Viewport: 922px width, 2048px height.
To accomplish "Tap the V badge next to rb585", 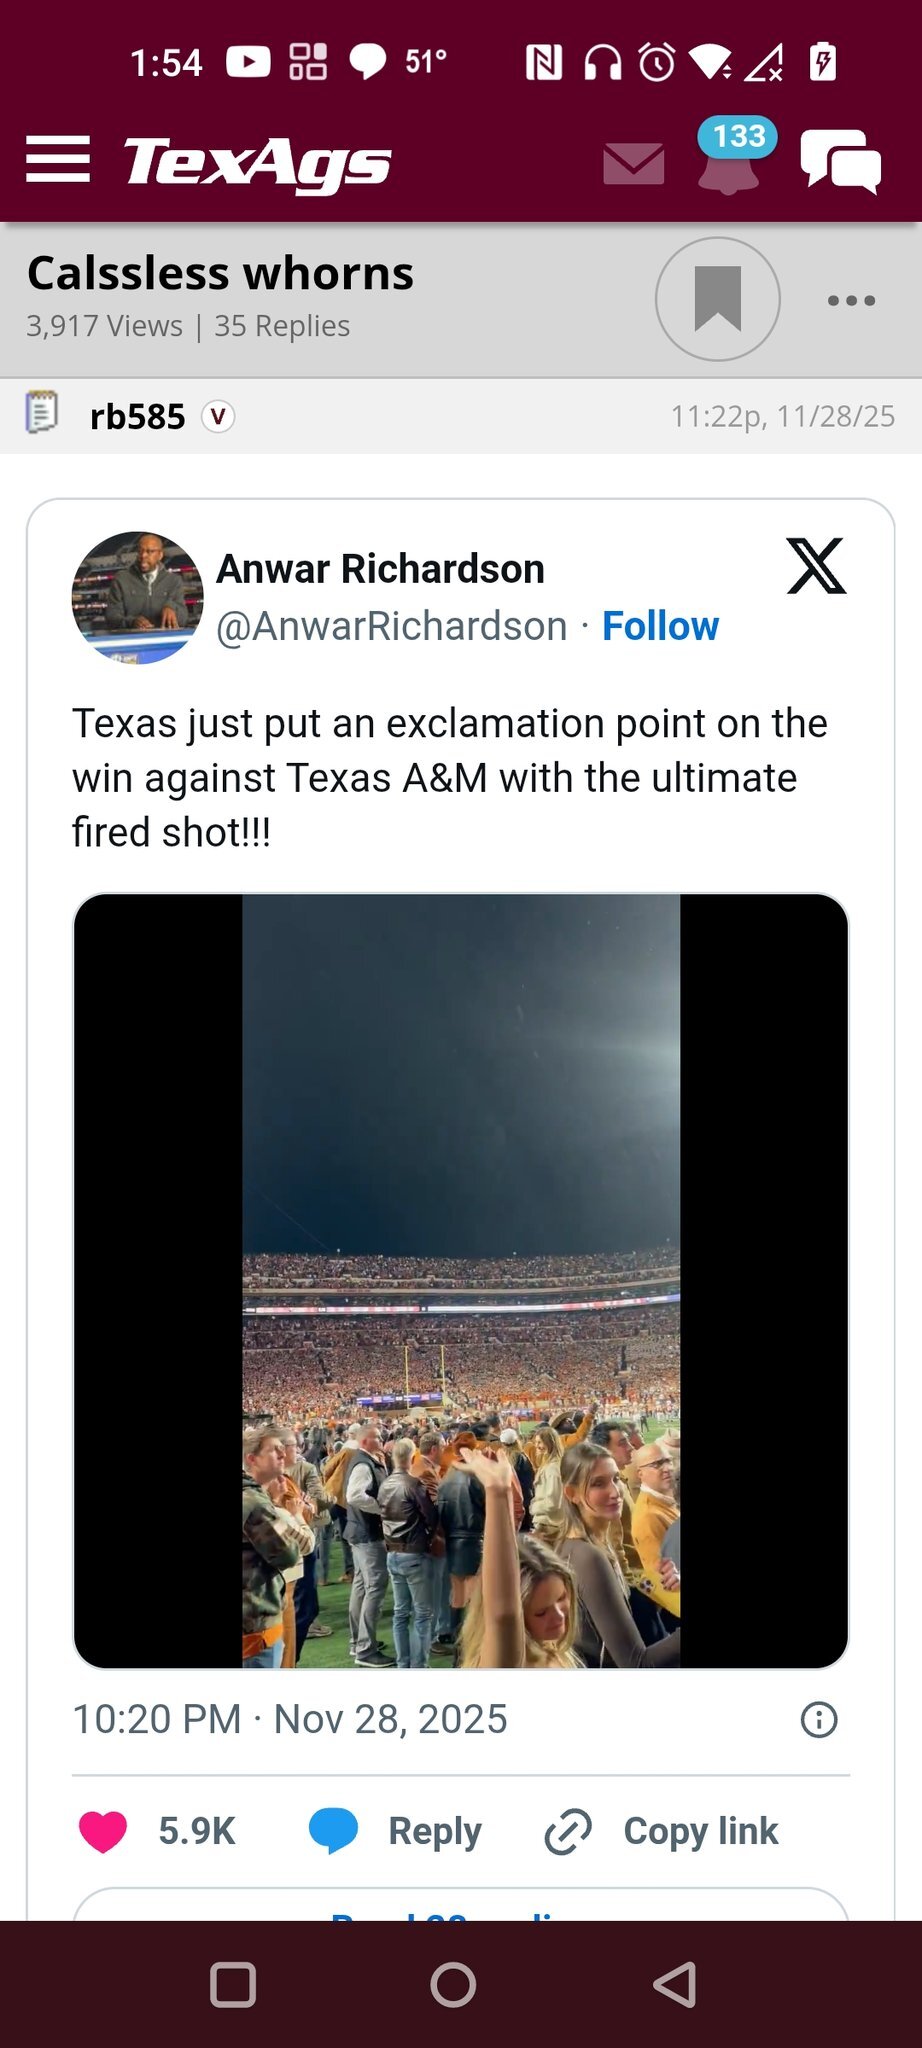I will point(218,416).
